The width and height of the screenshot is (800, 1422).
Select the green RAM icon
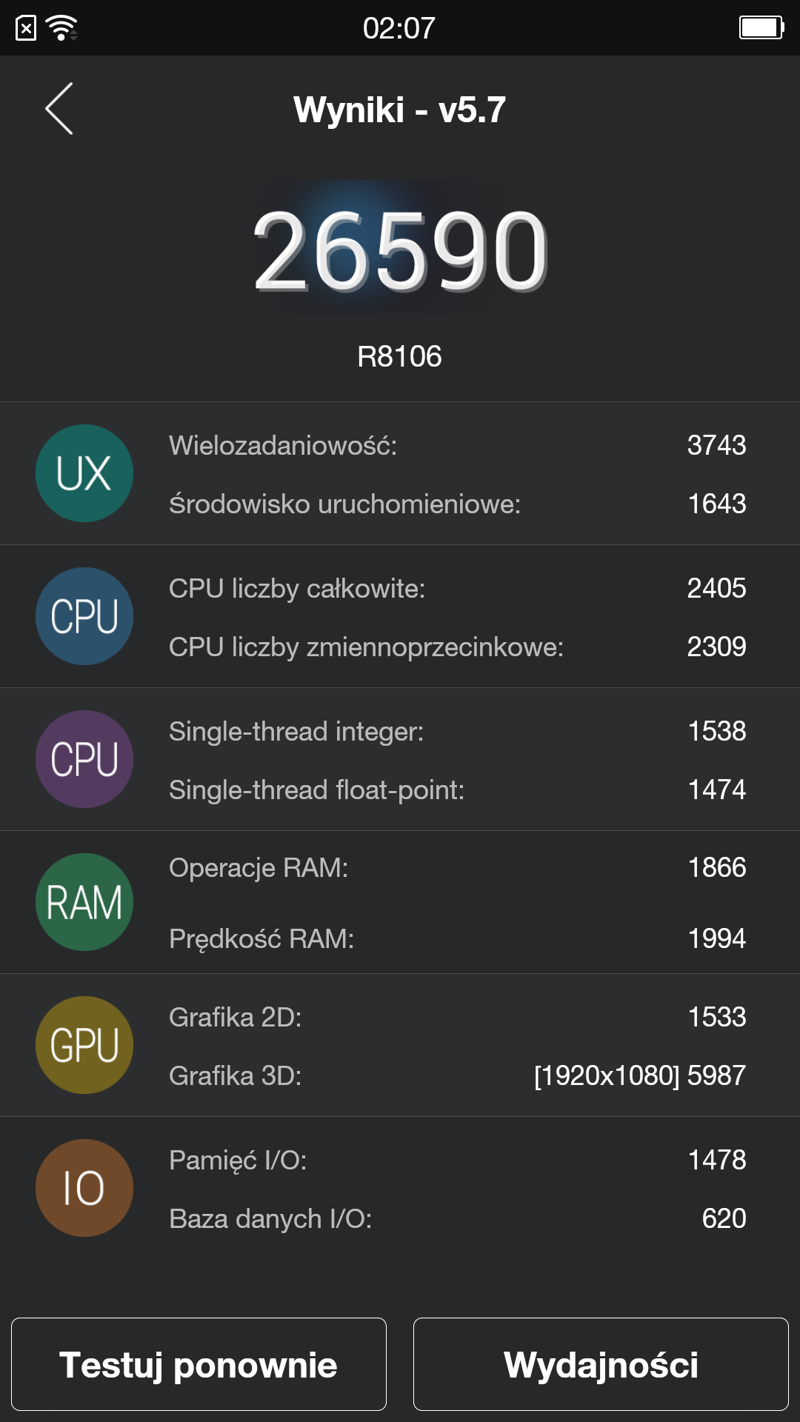click(x=84, y=902)
